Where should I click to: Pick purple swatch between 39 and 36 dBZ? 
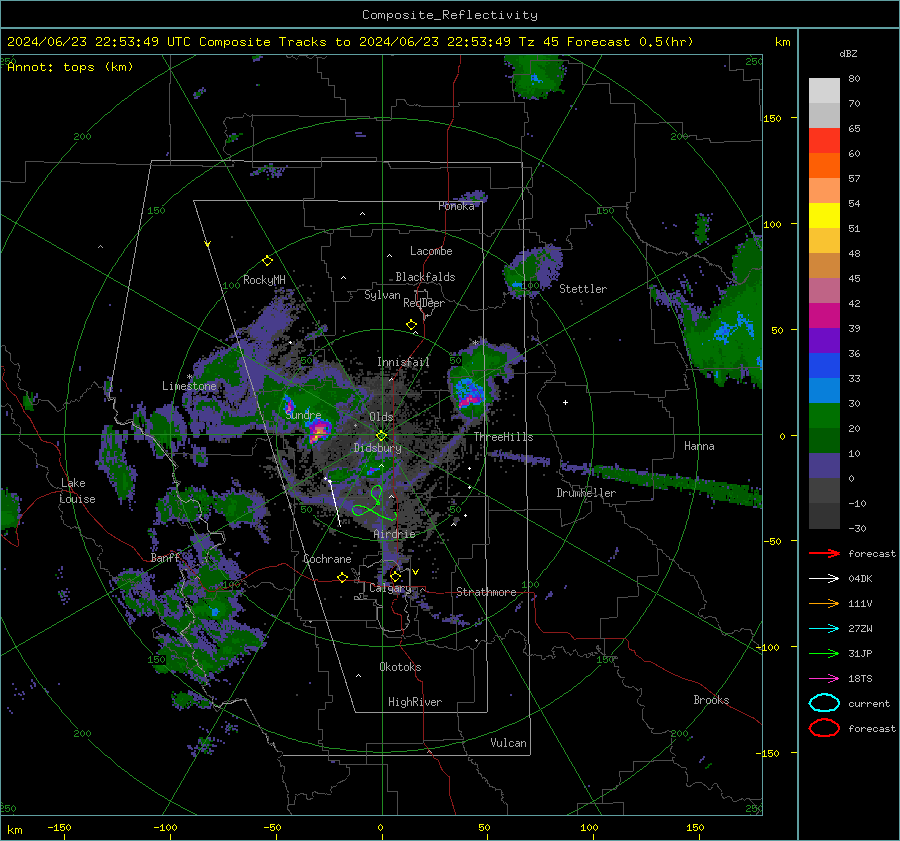(x=824, y=340)
